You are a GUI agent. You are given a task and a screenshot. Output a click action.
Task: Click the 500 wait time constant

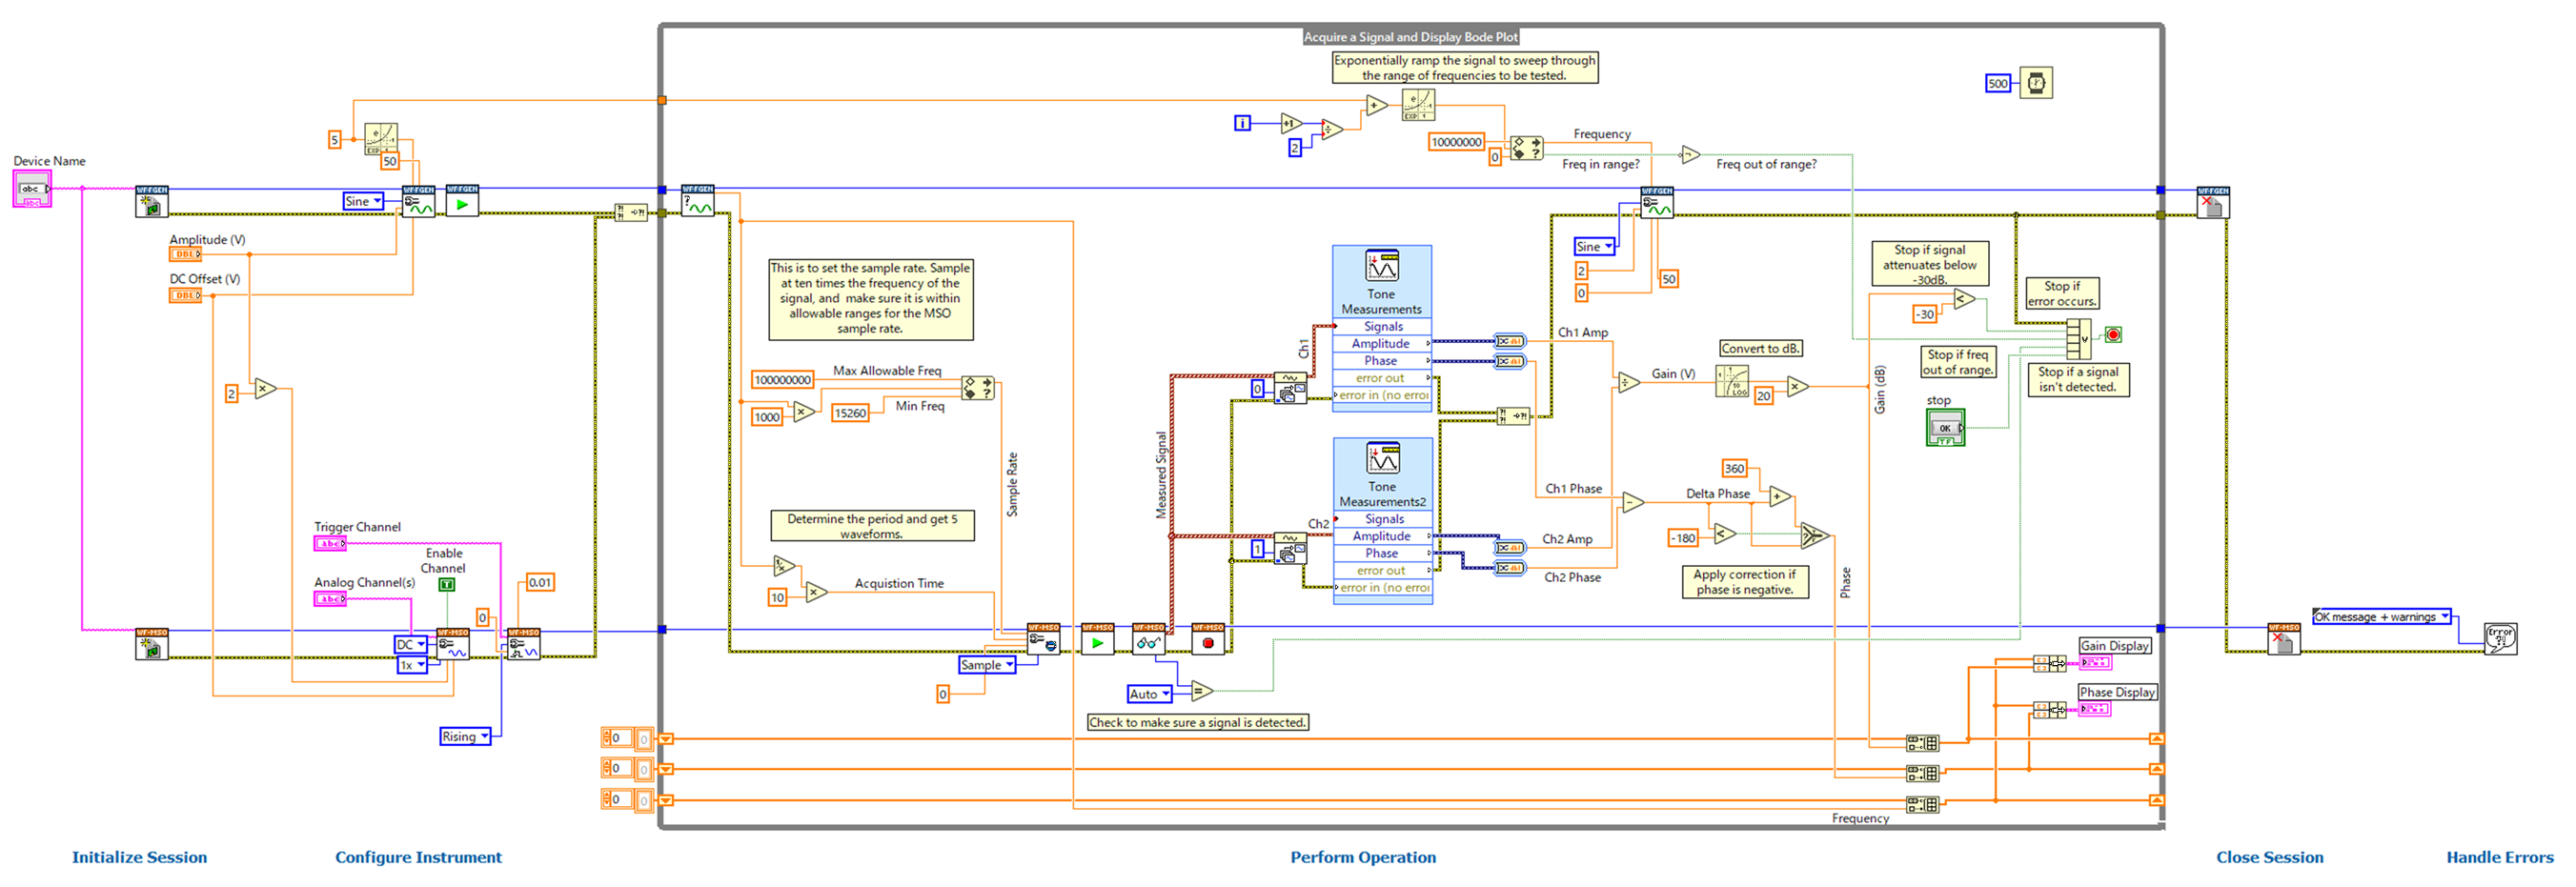[1997, 84]
